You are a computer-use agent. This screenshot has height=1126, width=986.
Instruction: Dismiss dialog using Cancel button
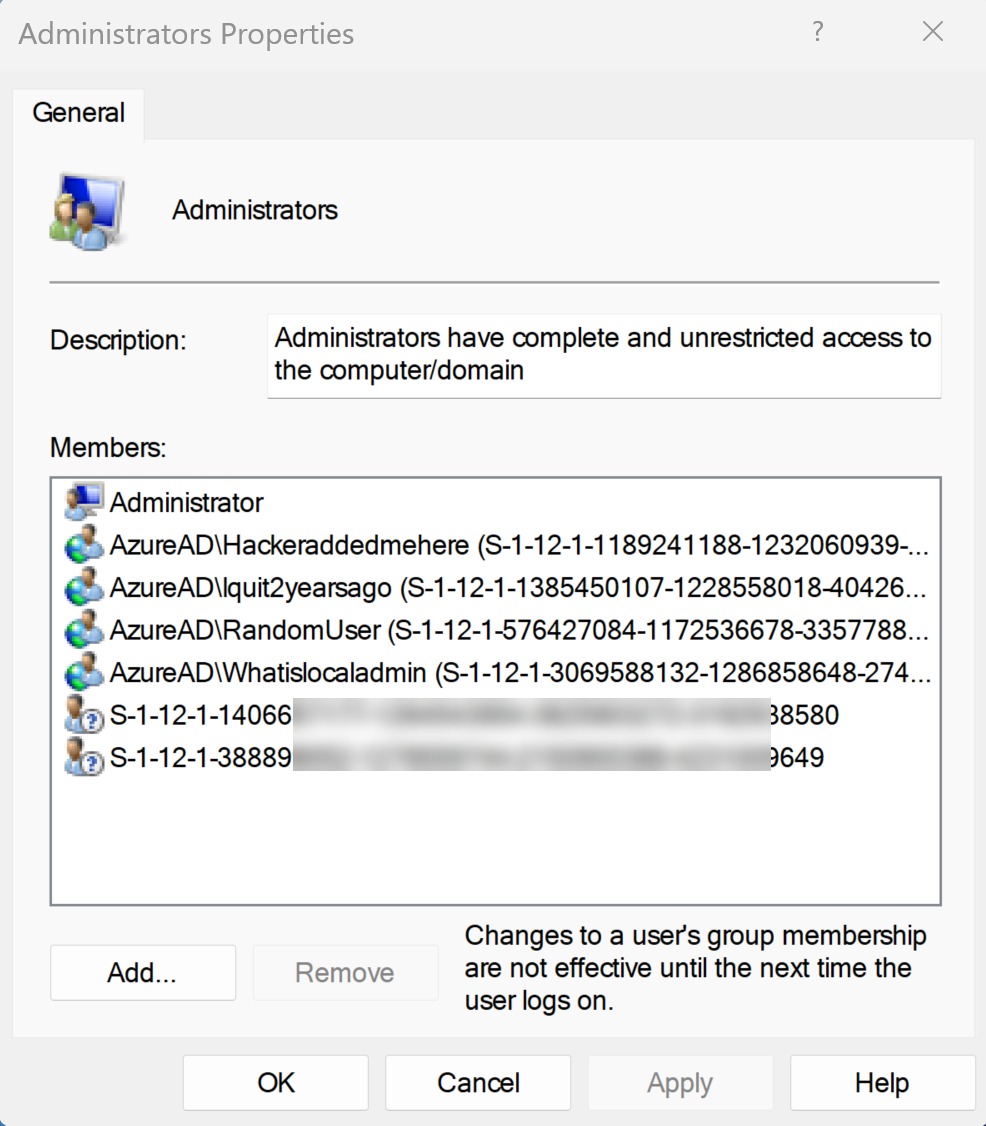478,1083
